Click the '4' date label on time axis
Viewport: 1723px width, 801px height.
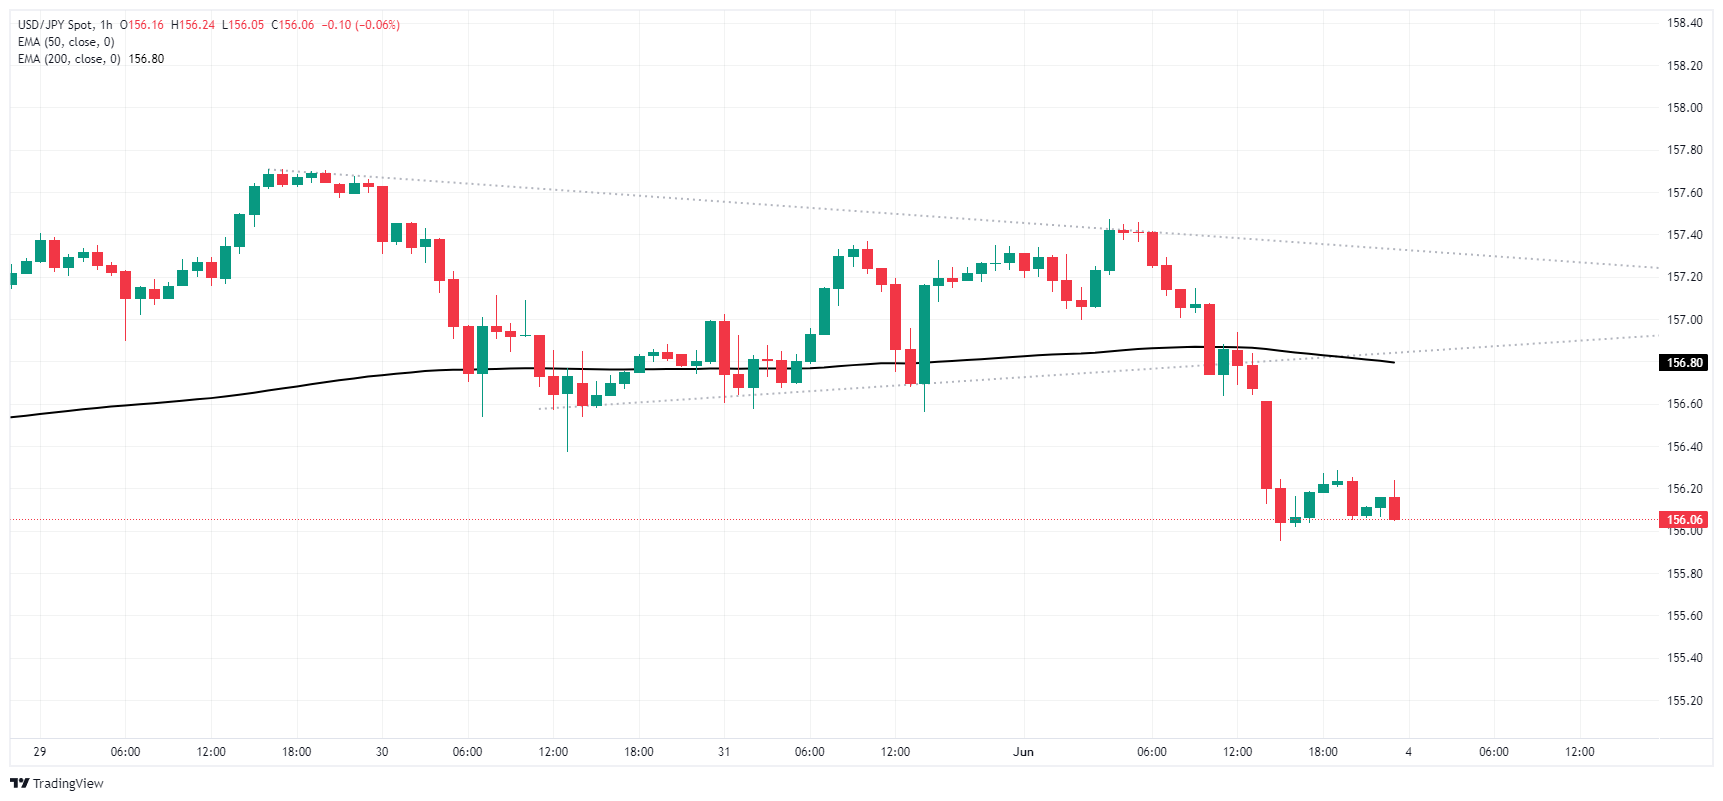pos(1408,752)
